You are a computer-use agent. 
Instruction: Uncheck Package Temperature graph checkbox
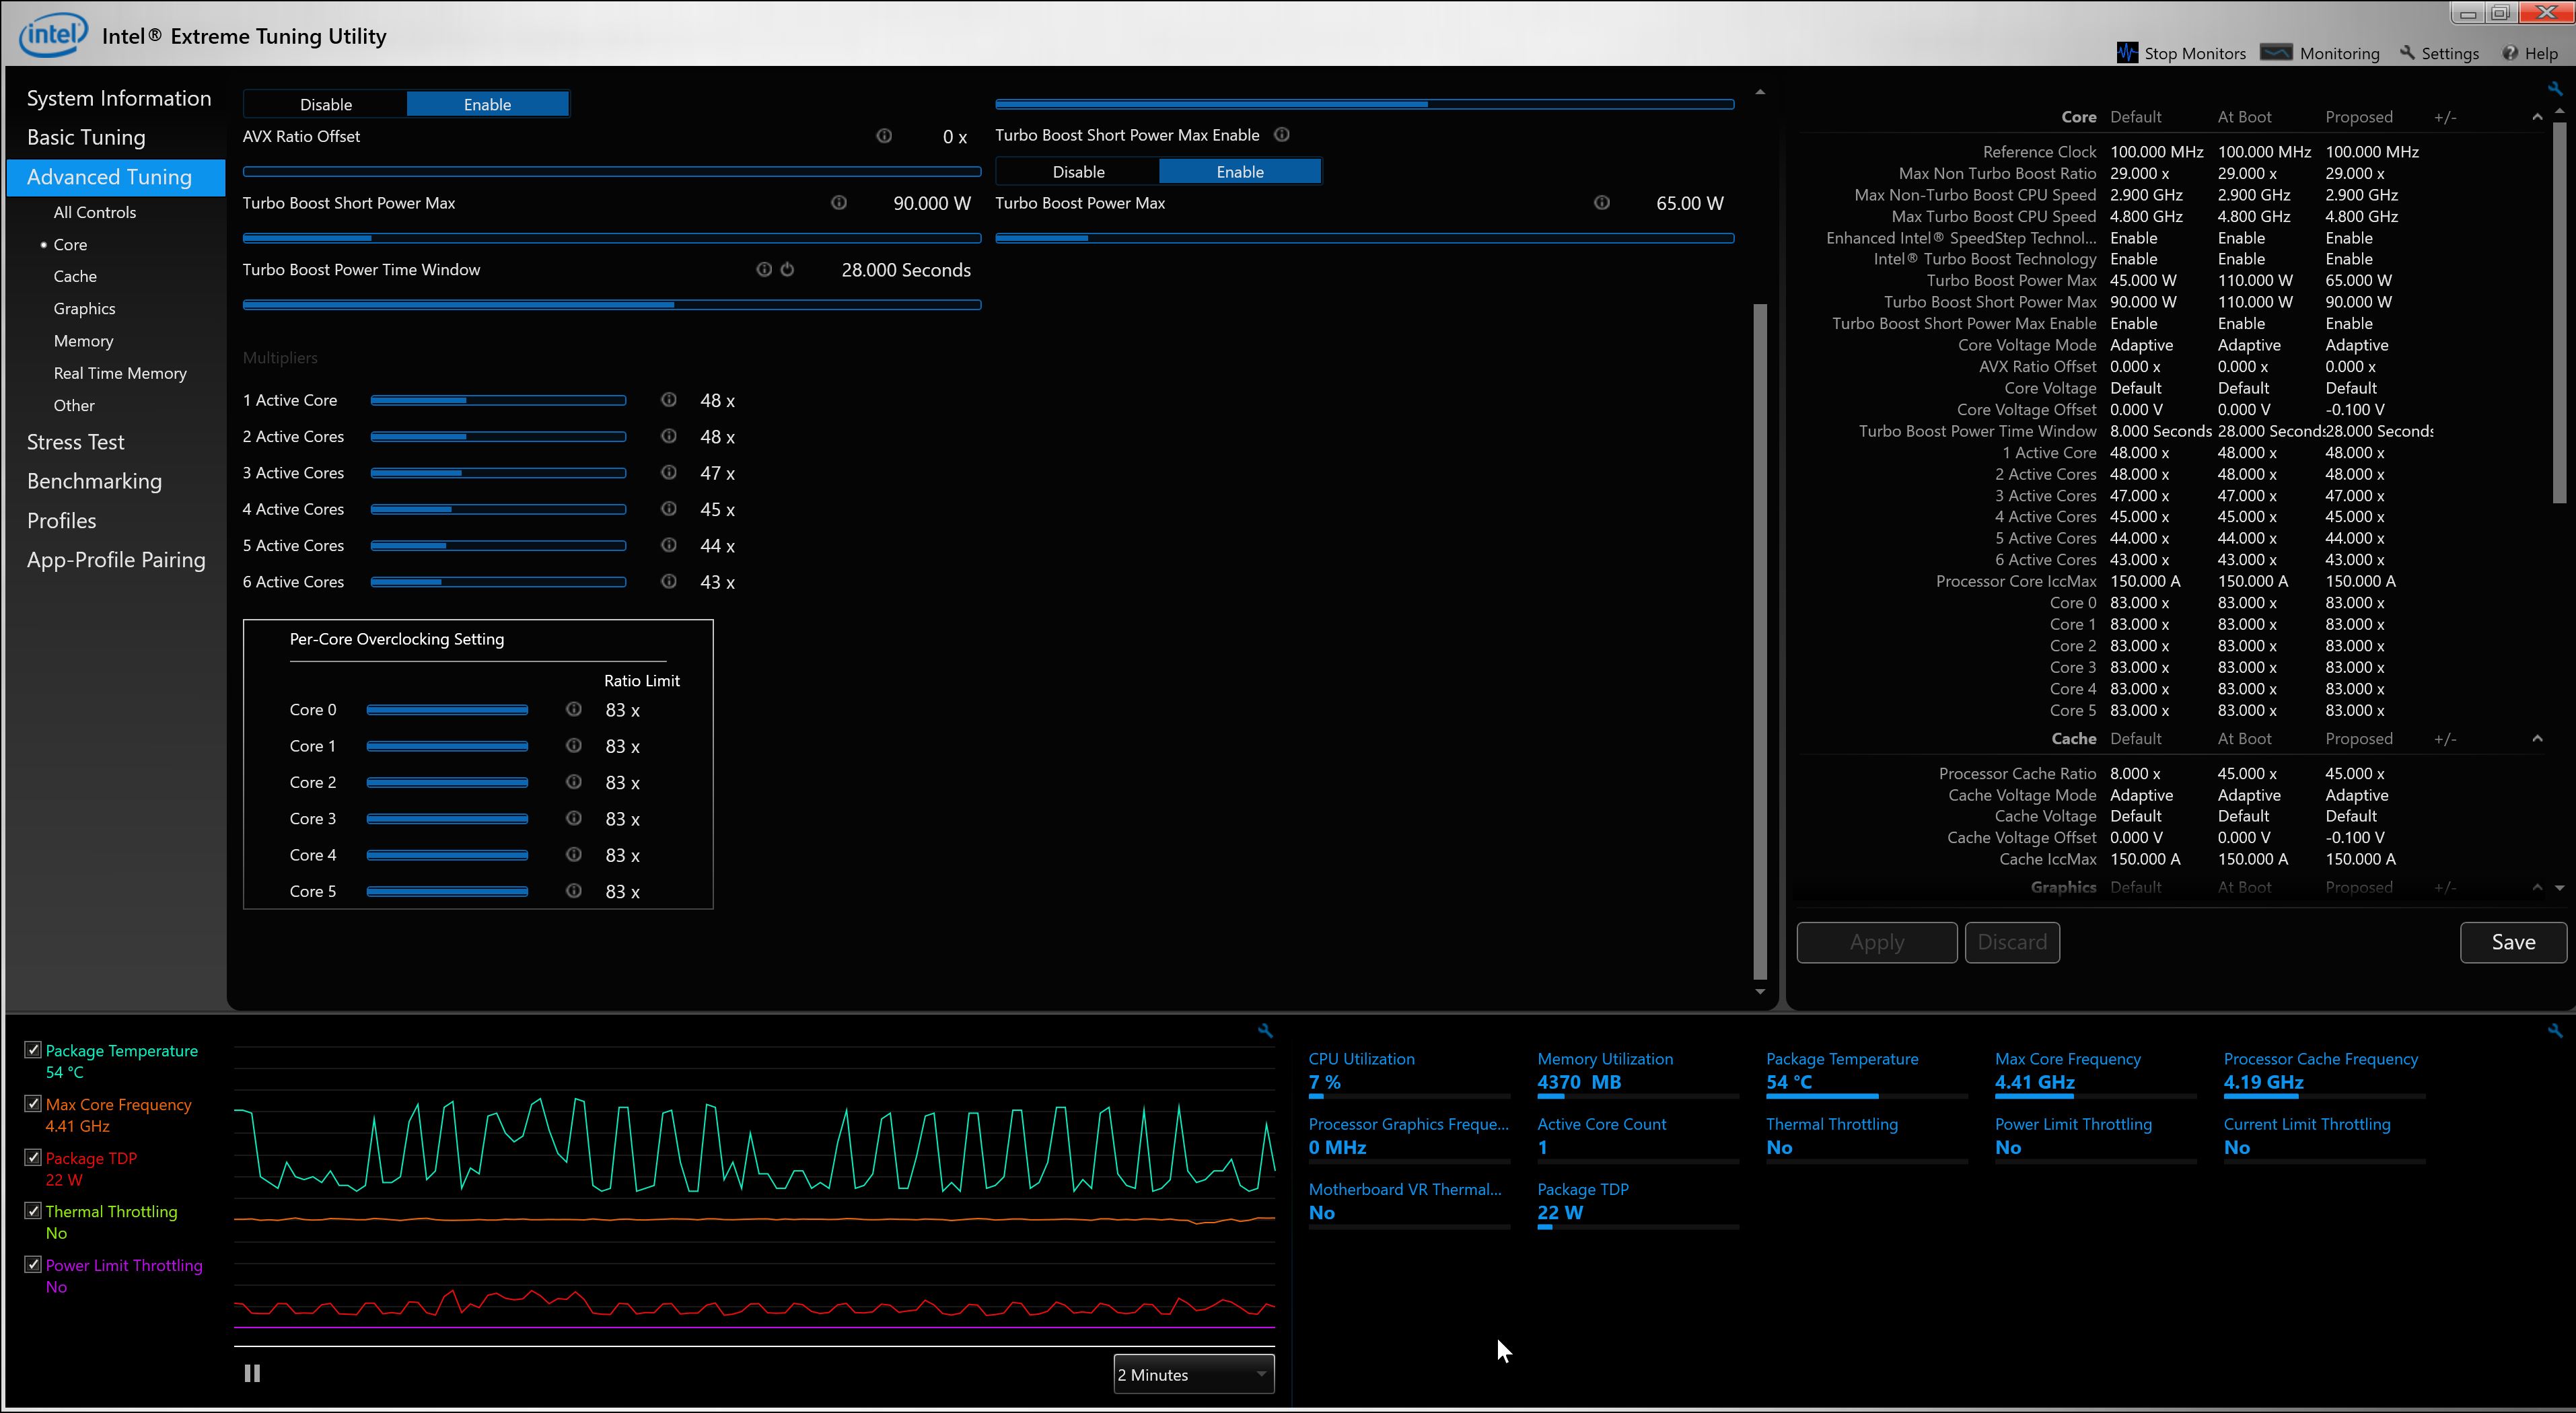(33, 1049)
